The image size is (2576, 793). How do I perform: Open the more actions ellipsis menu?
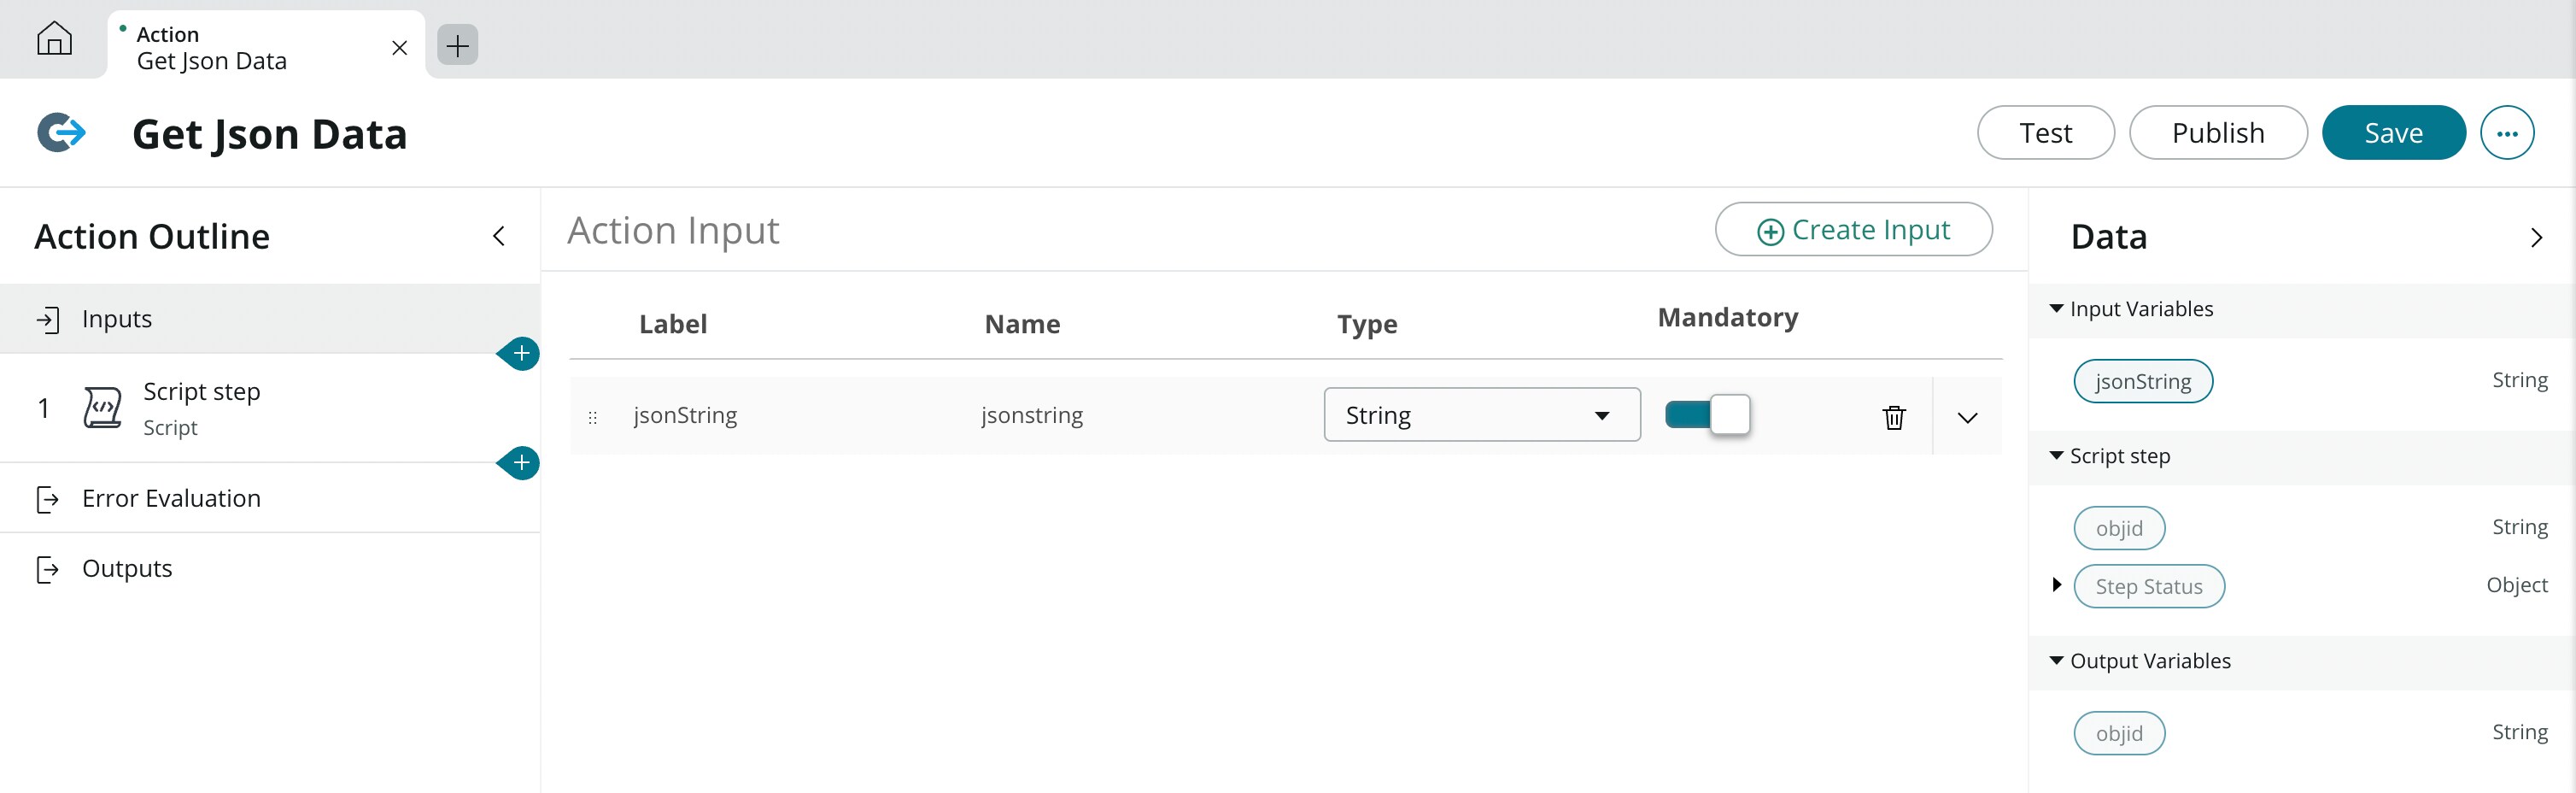tap(2507, 132)
